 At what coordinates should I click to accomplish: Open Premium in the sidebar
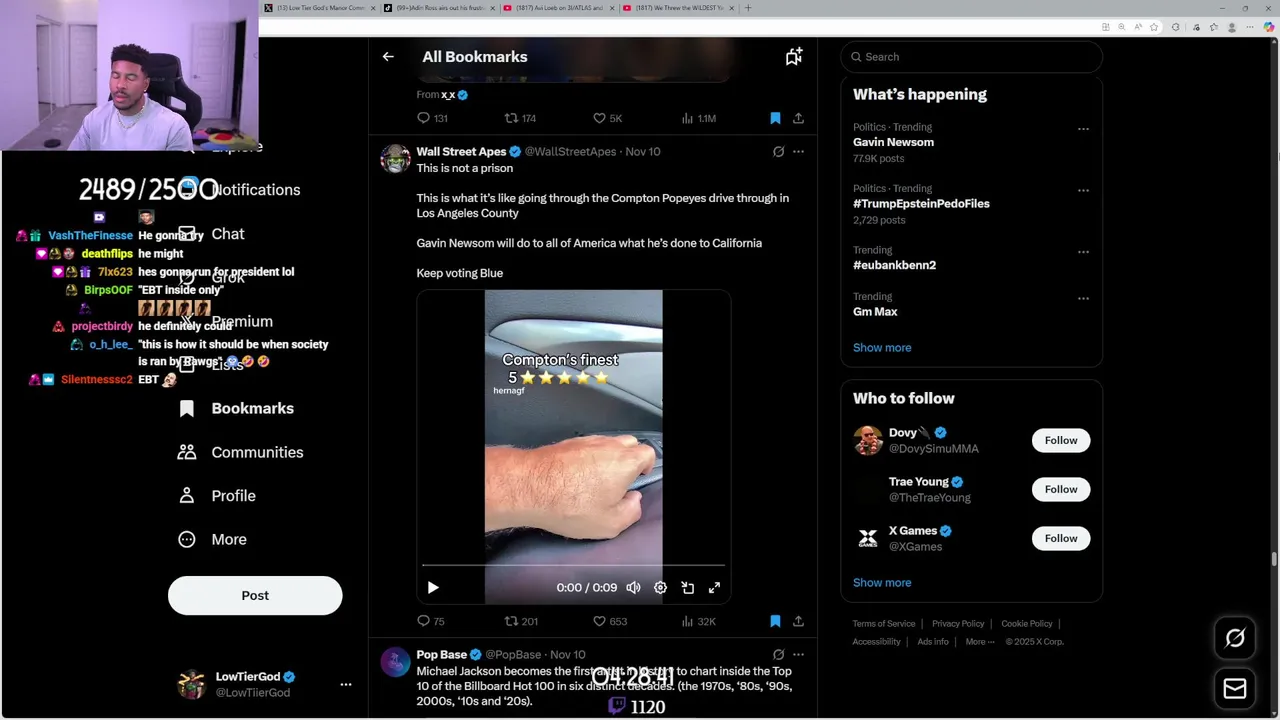point(242,321)
